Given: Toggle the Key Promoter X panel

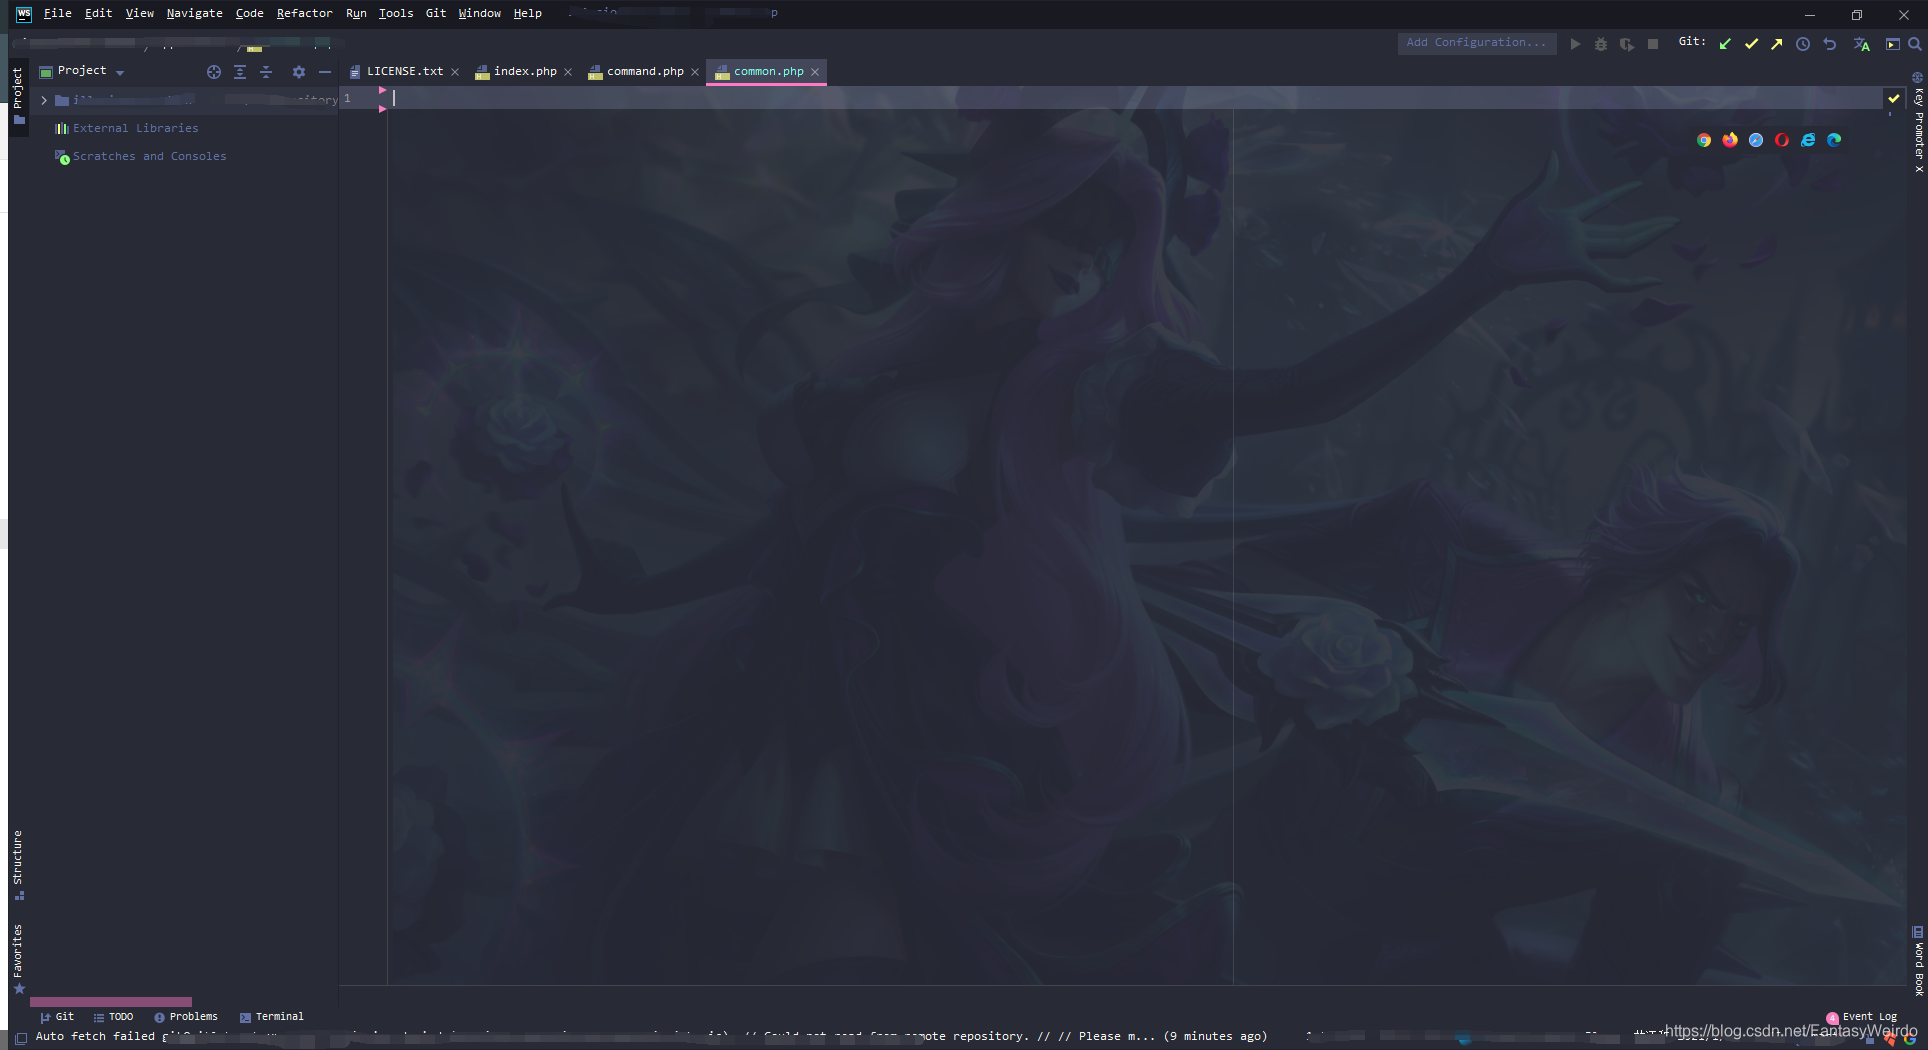Looking at the screenshot, I should 1918,122.
